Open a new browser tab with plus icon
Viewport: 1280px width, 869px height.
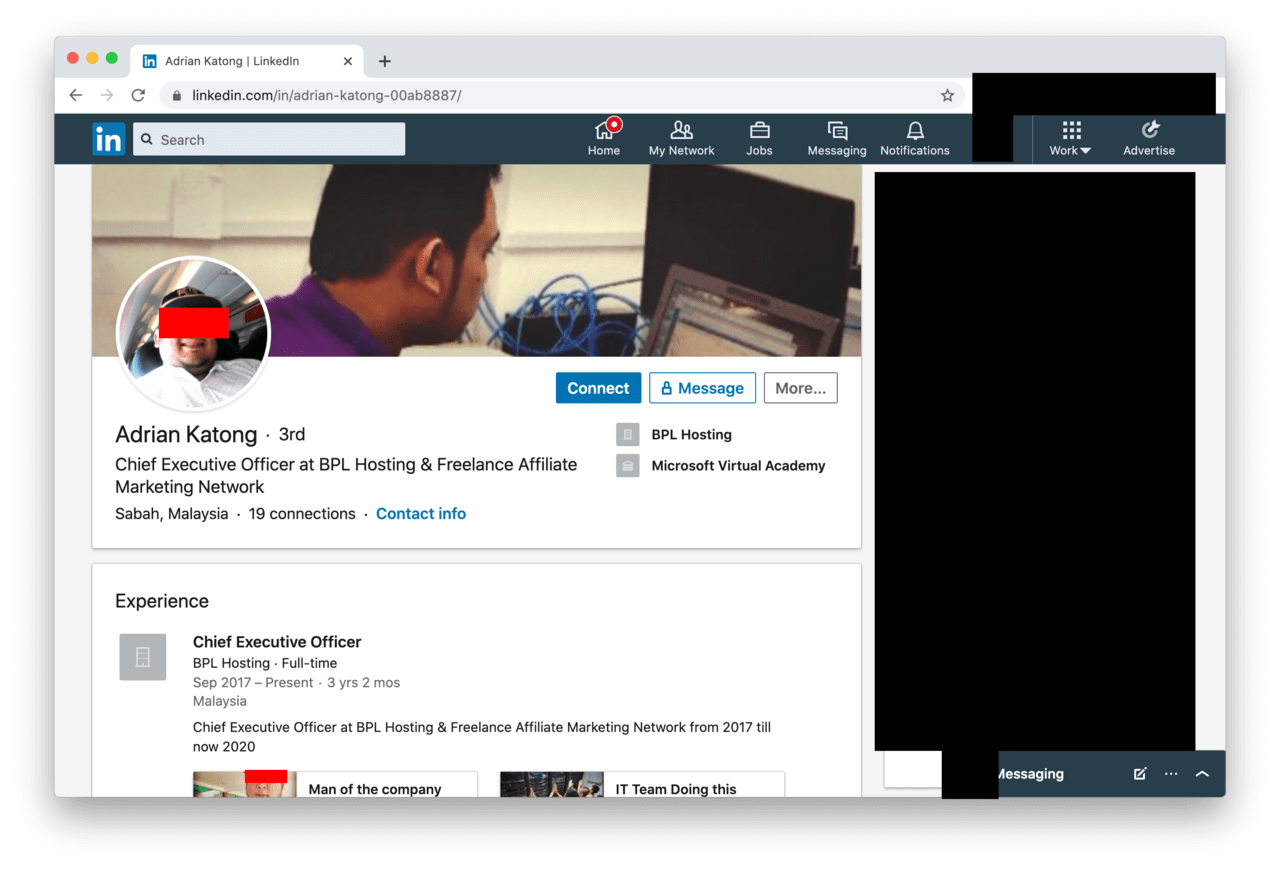[x=384, y=61]
